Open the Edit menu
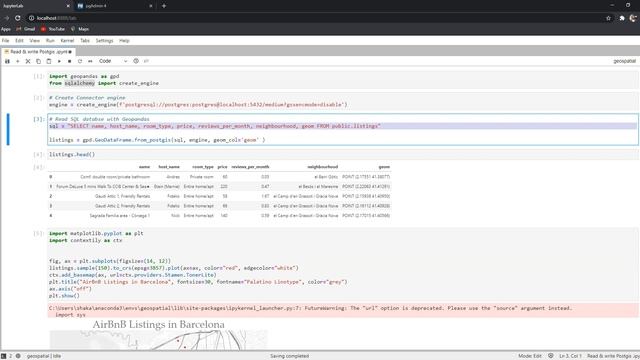Image resolution: width=640 pixels, height=360 pixels. pos(19,41)
